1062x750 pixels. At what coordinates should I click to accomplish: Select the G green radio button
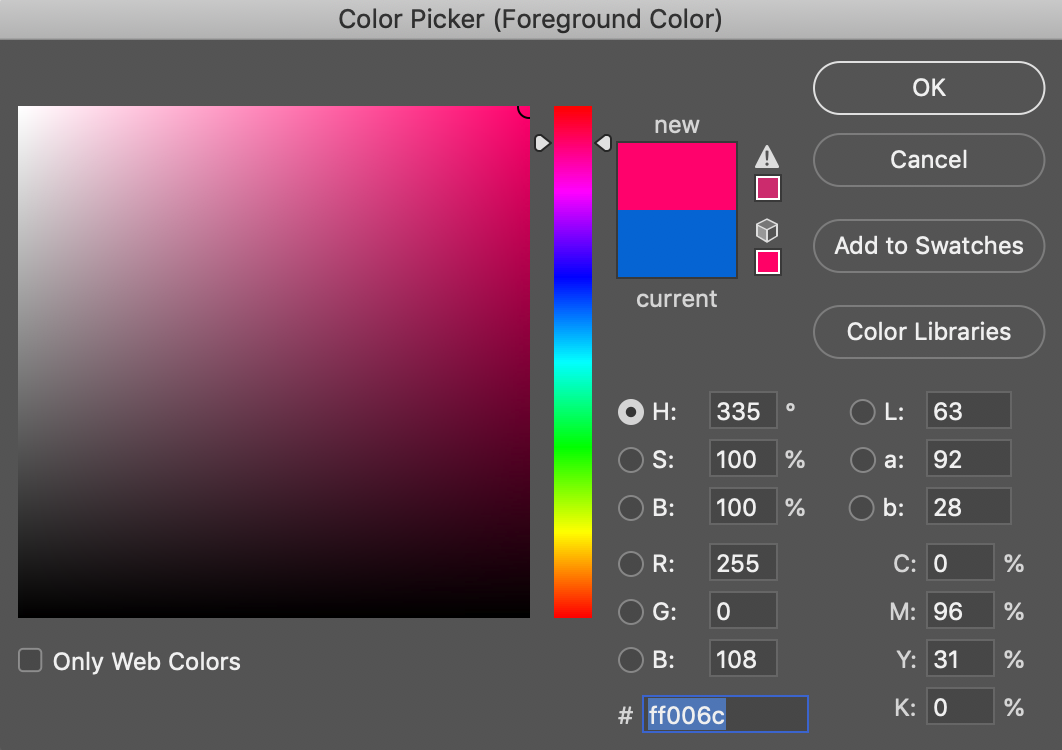pyautogui.click(x=631, y=611)
